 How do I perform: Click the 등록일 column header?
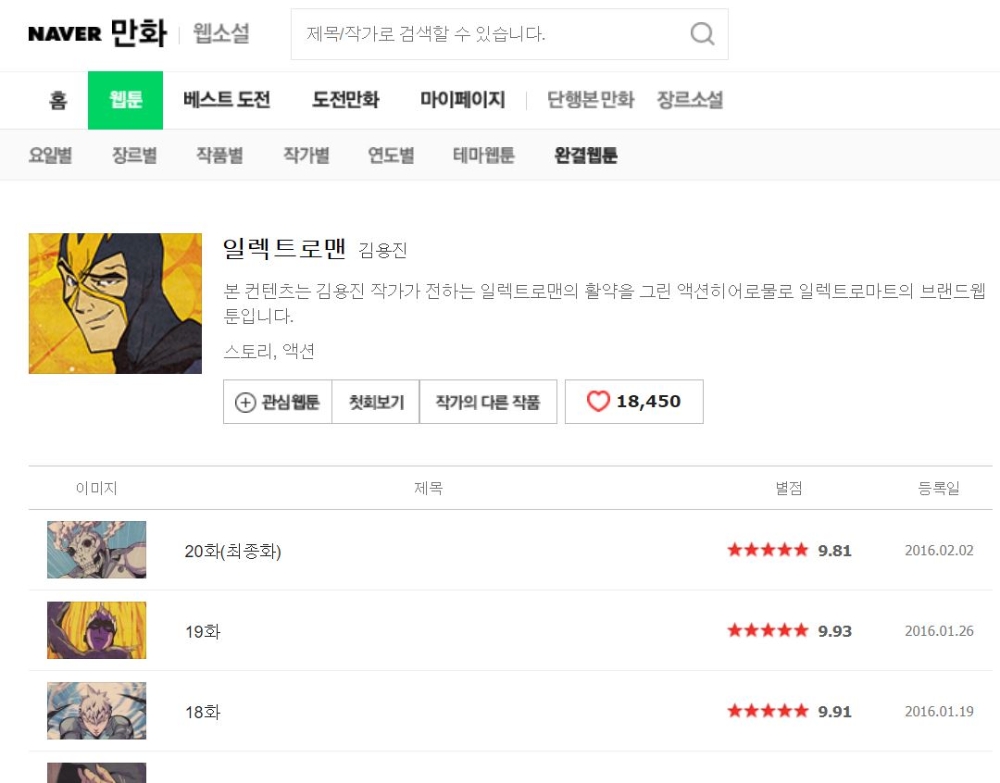(939, 488)
